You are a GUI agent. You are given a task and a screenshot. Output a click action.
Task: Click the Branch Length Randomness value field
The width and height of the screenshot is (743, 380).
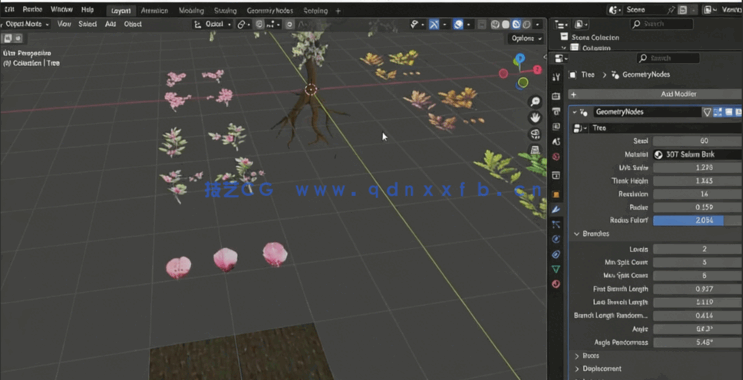[x=697, y=316]
